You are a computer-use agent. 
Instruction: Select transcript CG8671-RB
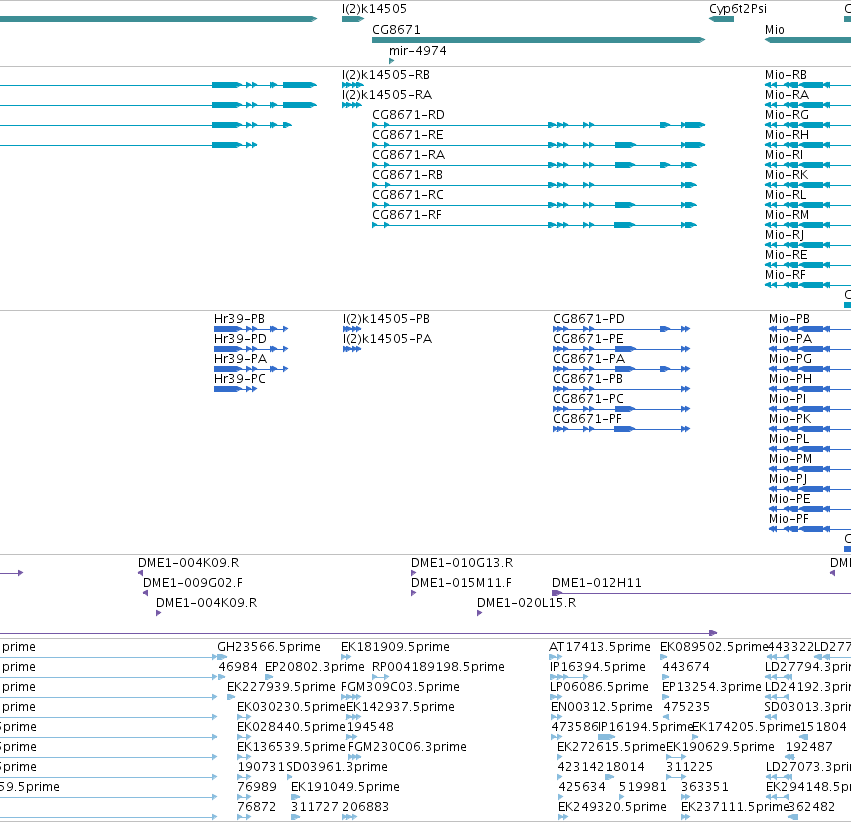(x=408, y=175)
